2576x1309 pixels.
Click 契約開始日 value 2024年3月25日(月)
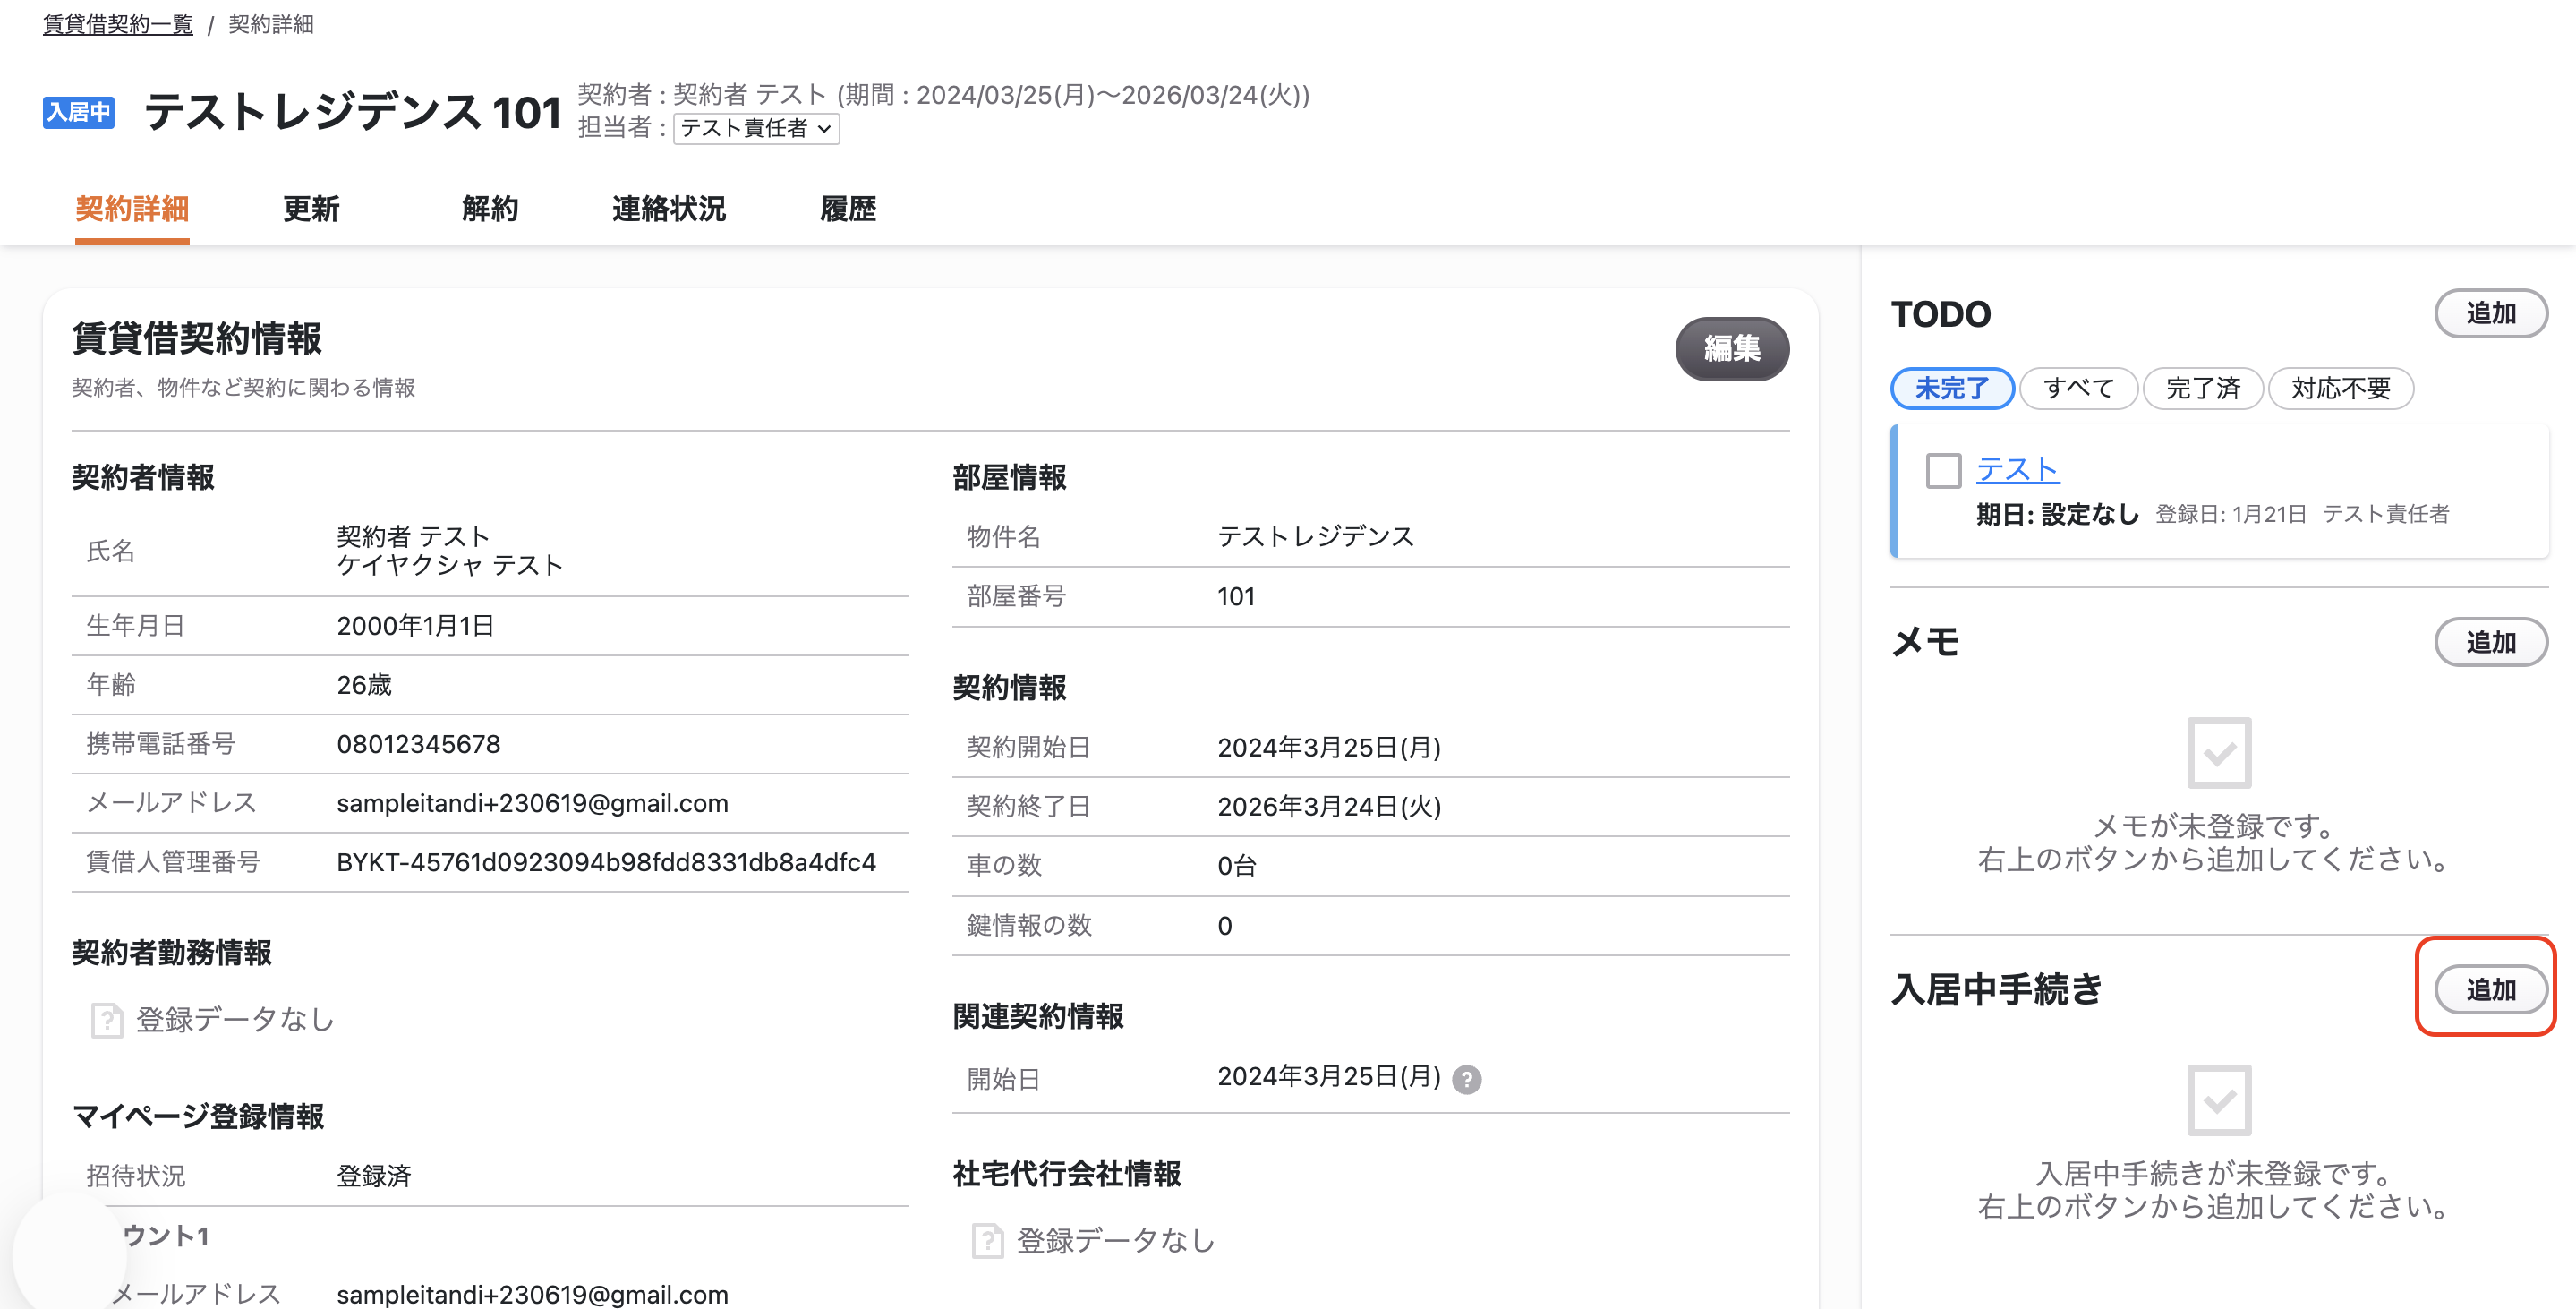[1329, 748]
